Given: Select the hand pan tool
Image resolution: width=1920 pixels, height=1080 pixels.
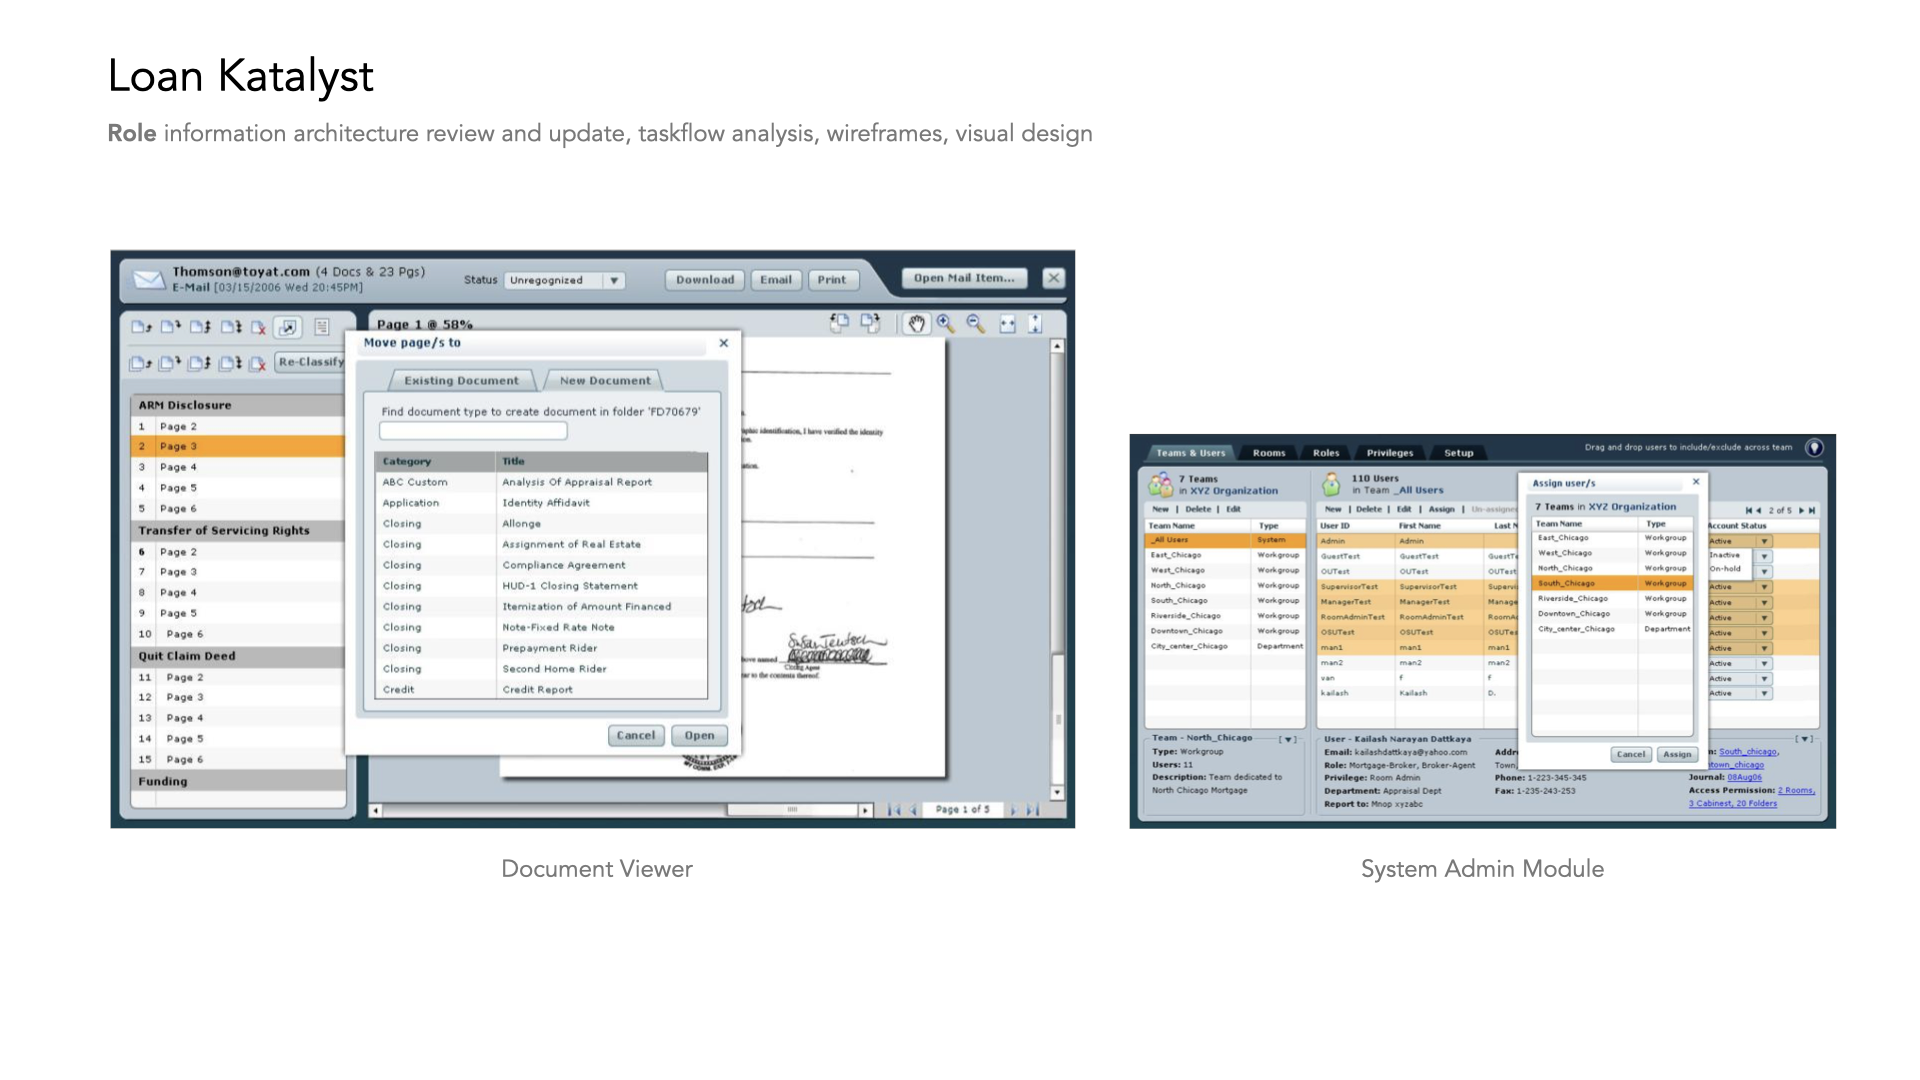Looking at the screenshot, I should point(916,324).
